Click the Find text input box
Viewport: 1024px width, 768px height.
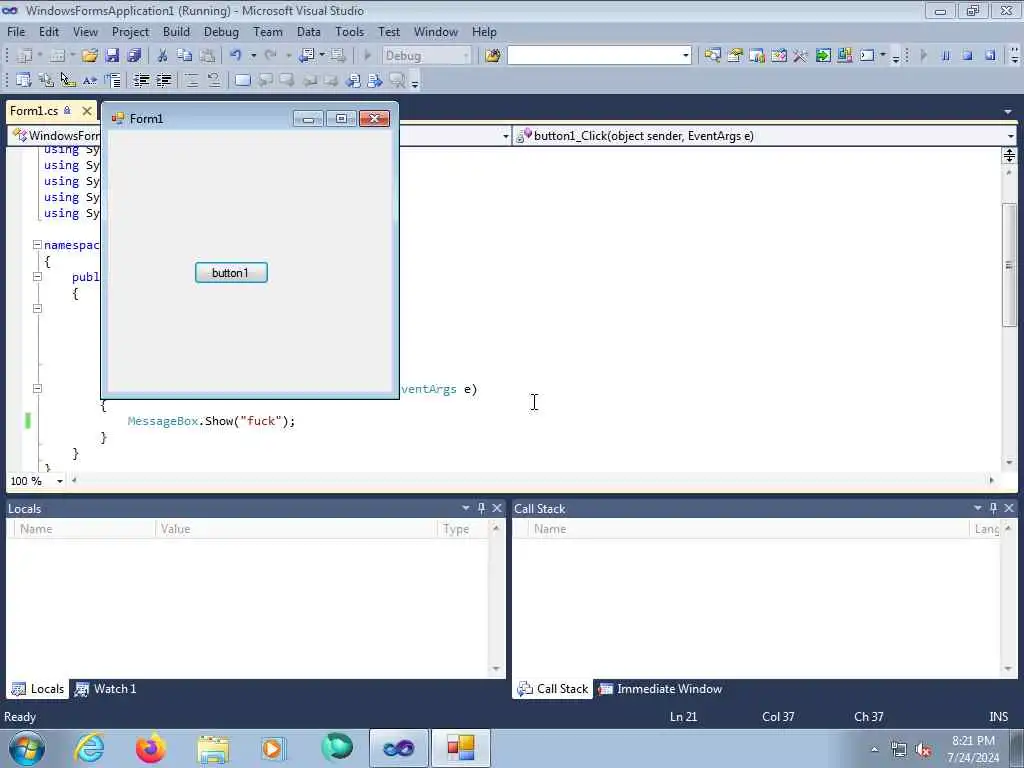[x=594, y=56]
